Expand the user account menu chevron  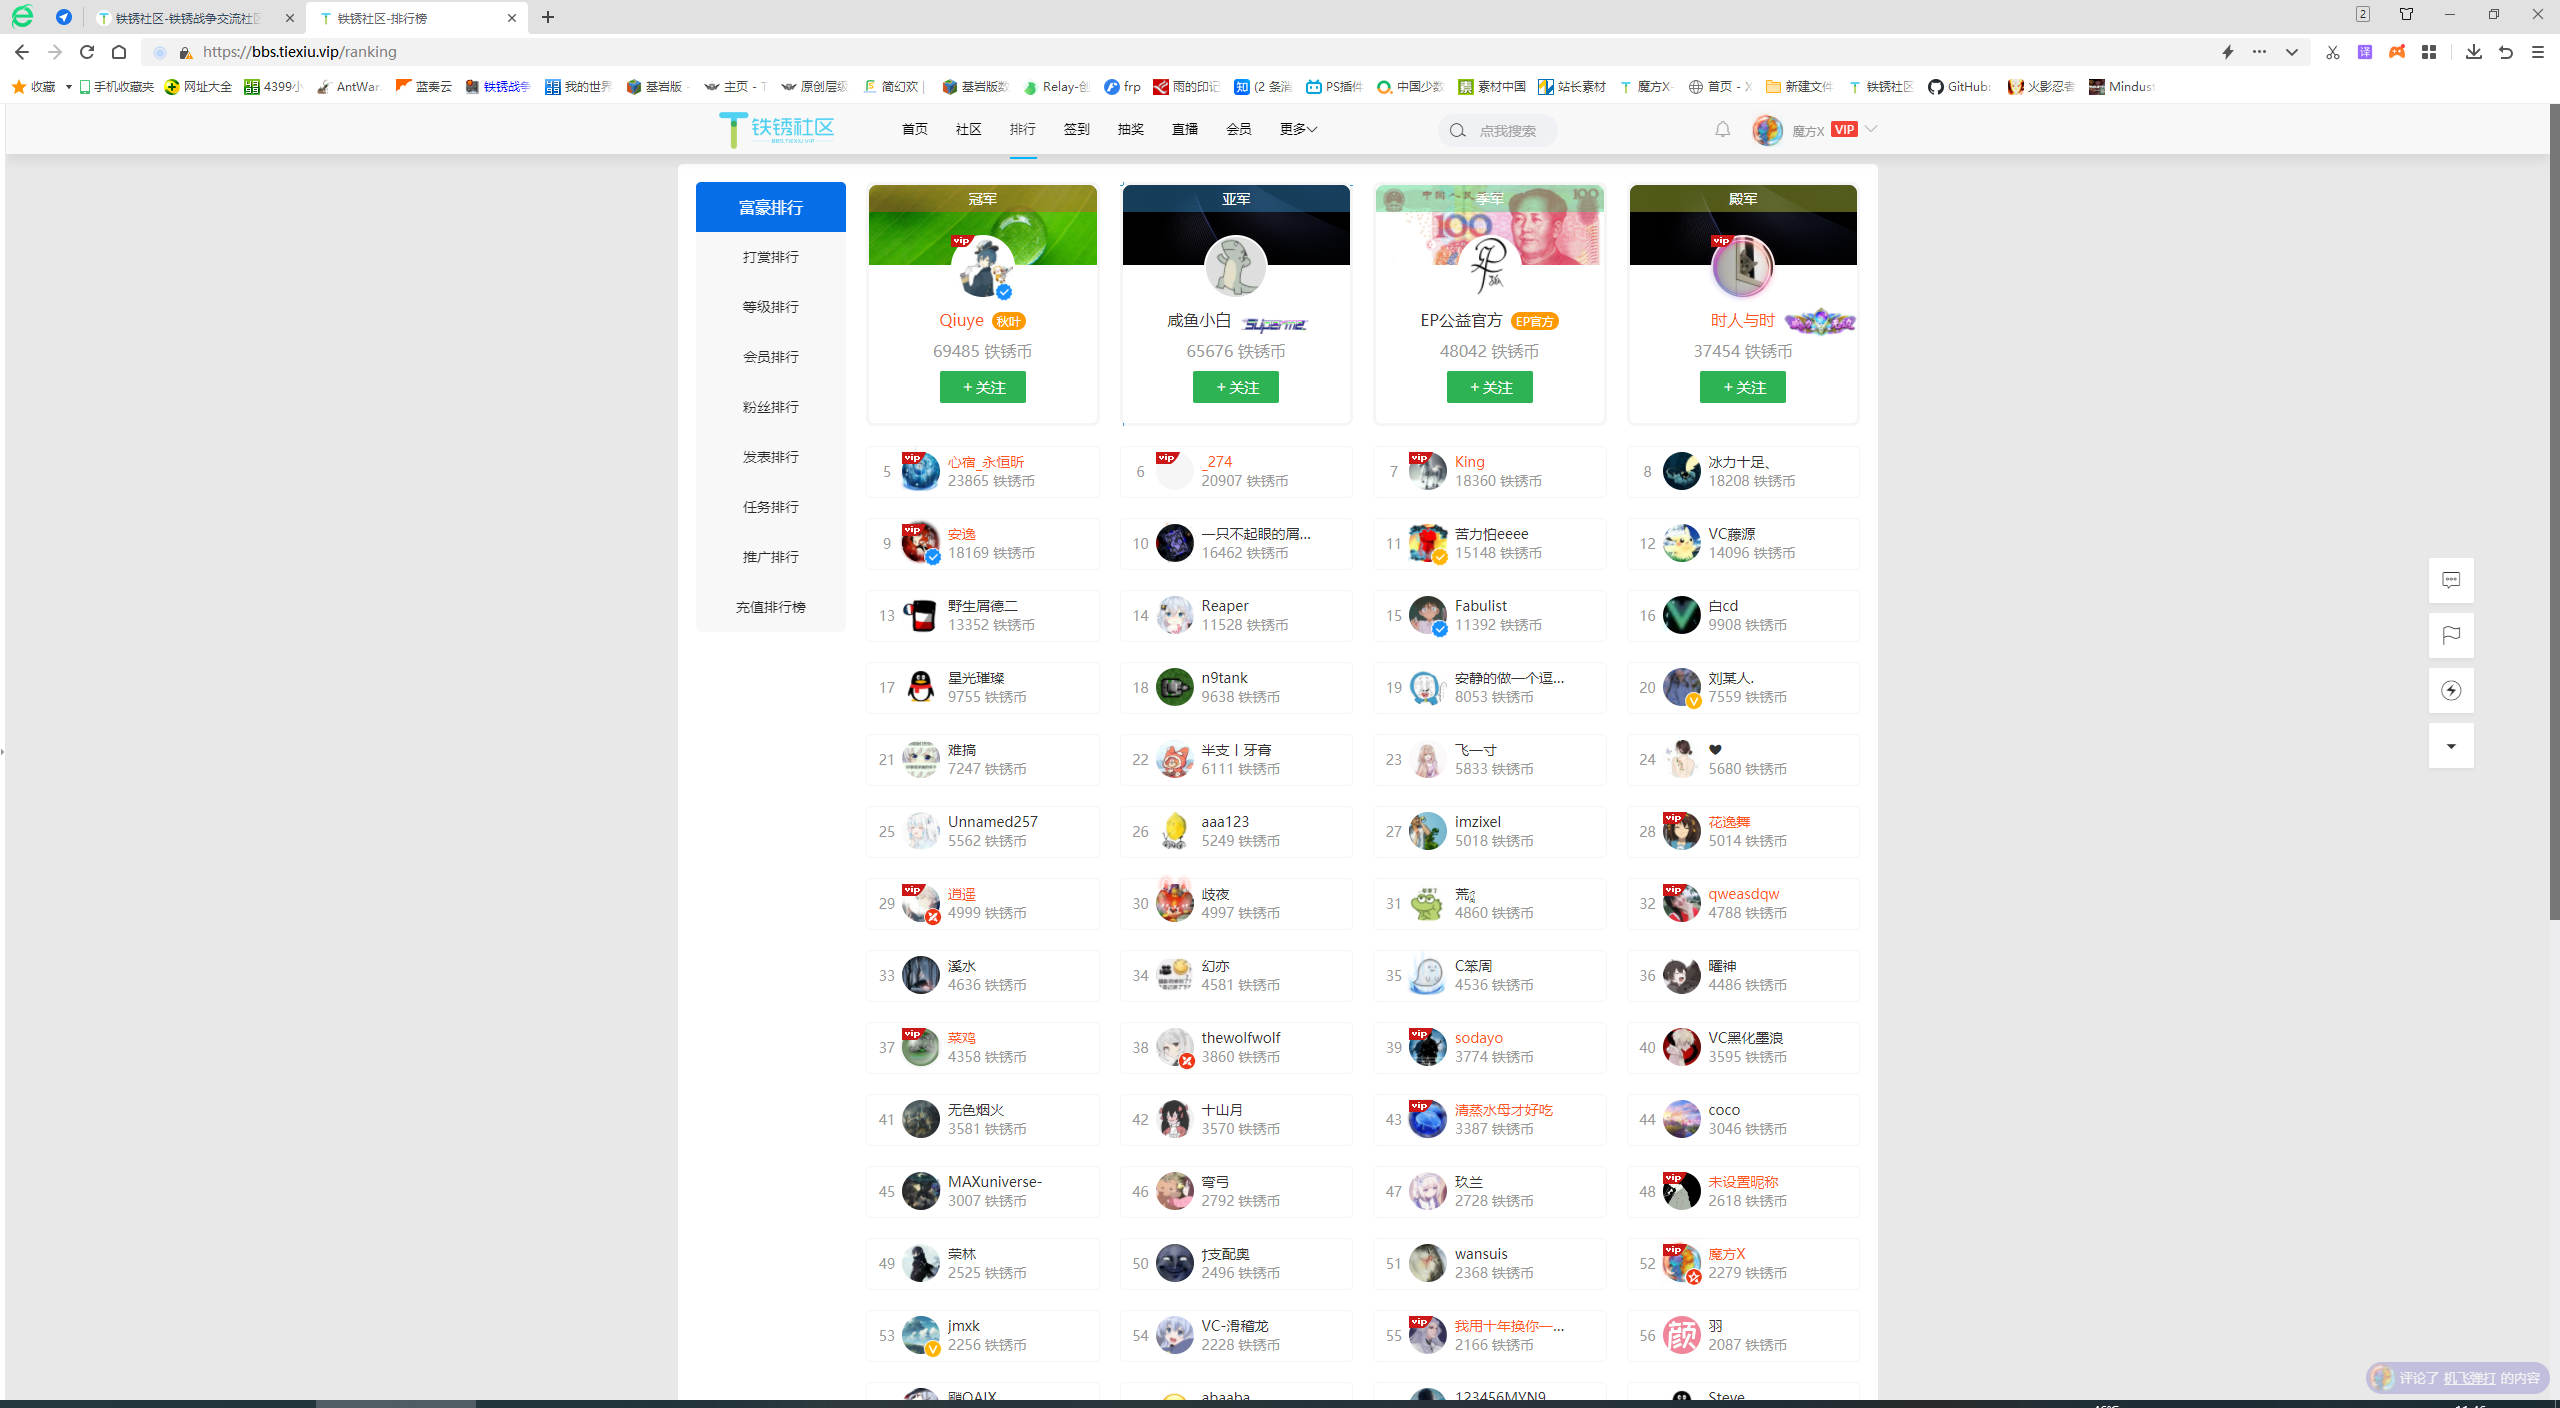tap(1871, 129)
